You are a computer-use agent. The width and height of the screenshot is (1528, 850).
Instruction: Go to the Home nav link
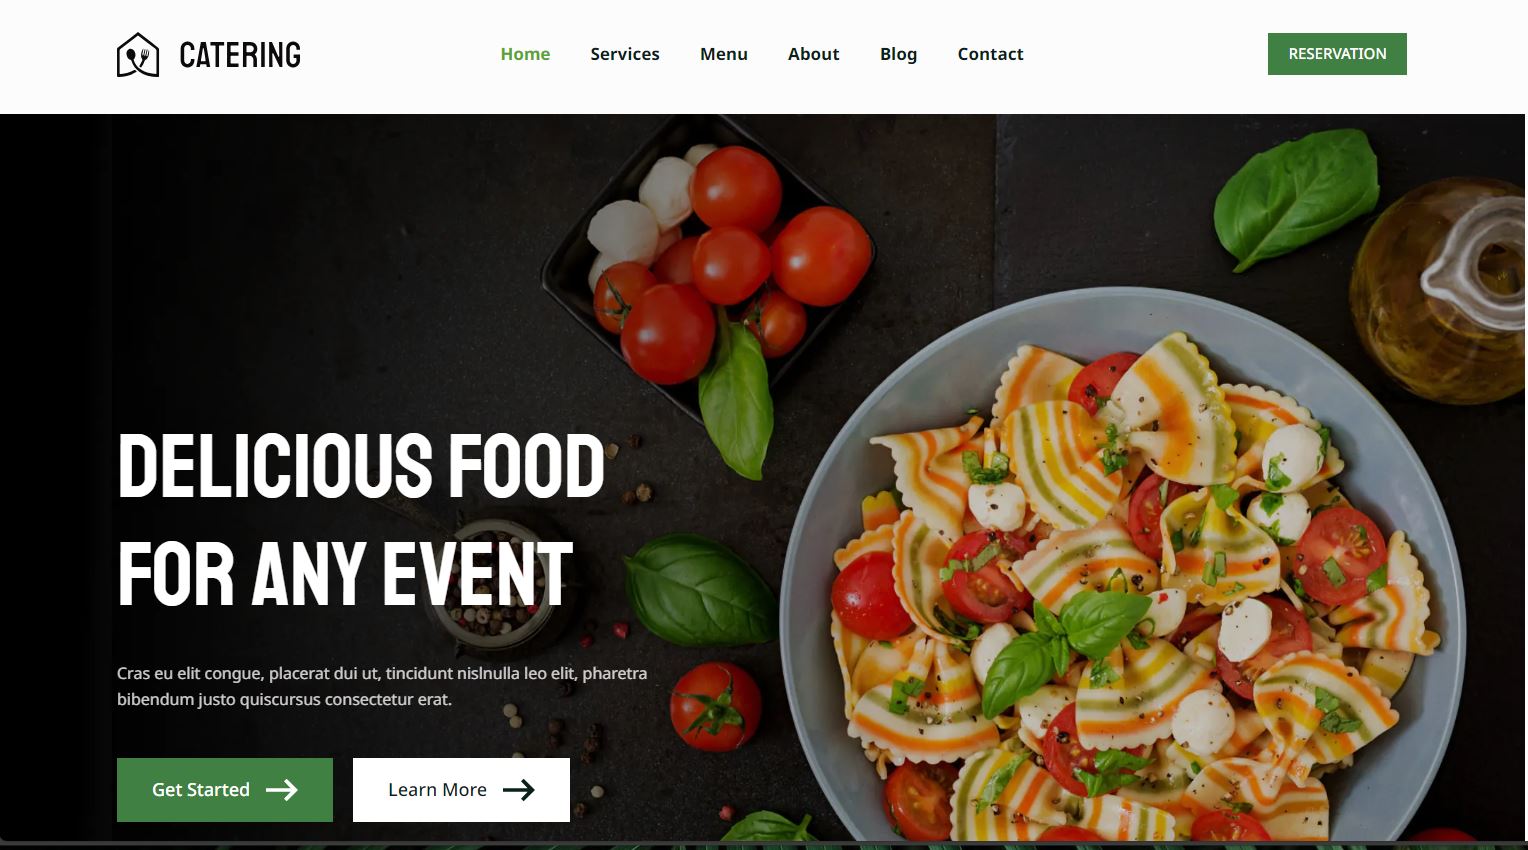coord(525,54)
